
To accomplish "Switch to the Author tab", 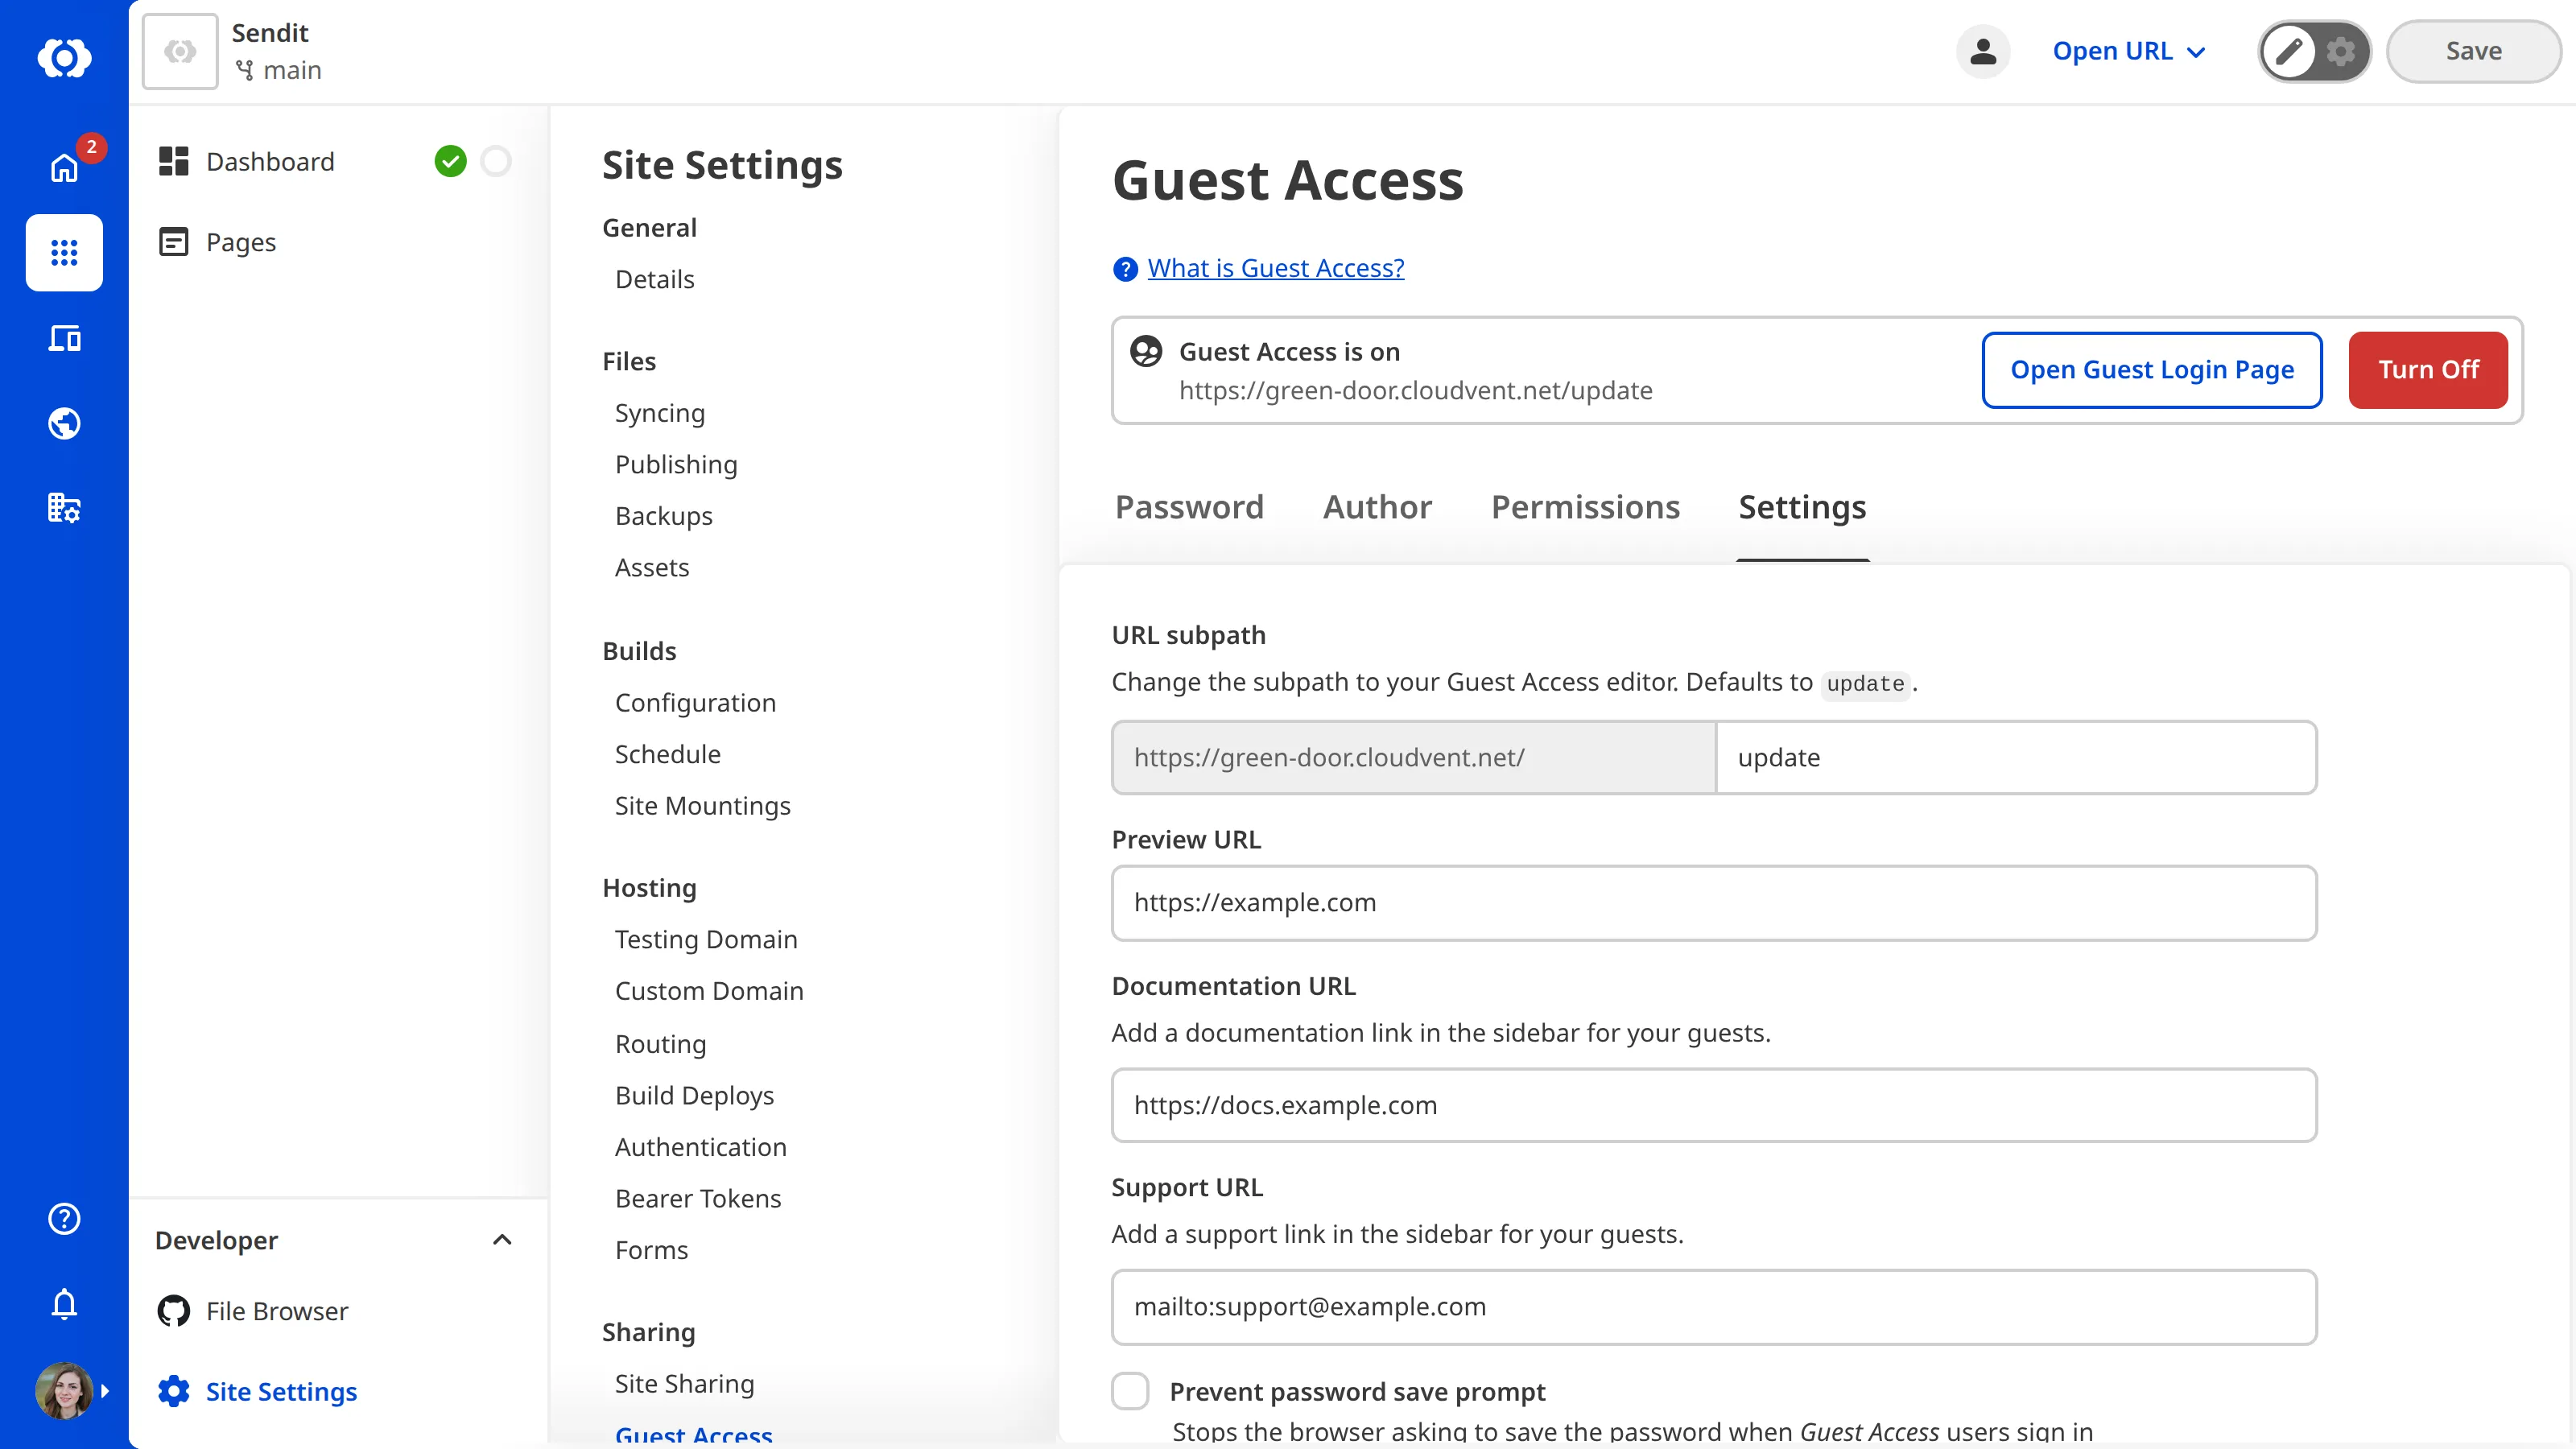I will 1377,507.
